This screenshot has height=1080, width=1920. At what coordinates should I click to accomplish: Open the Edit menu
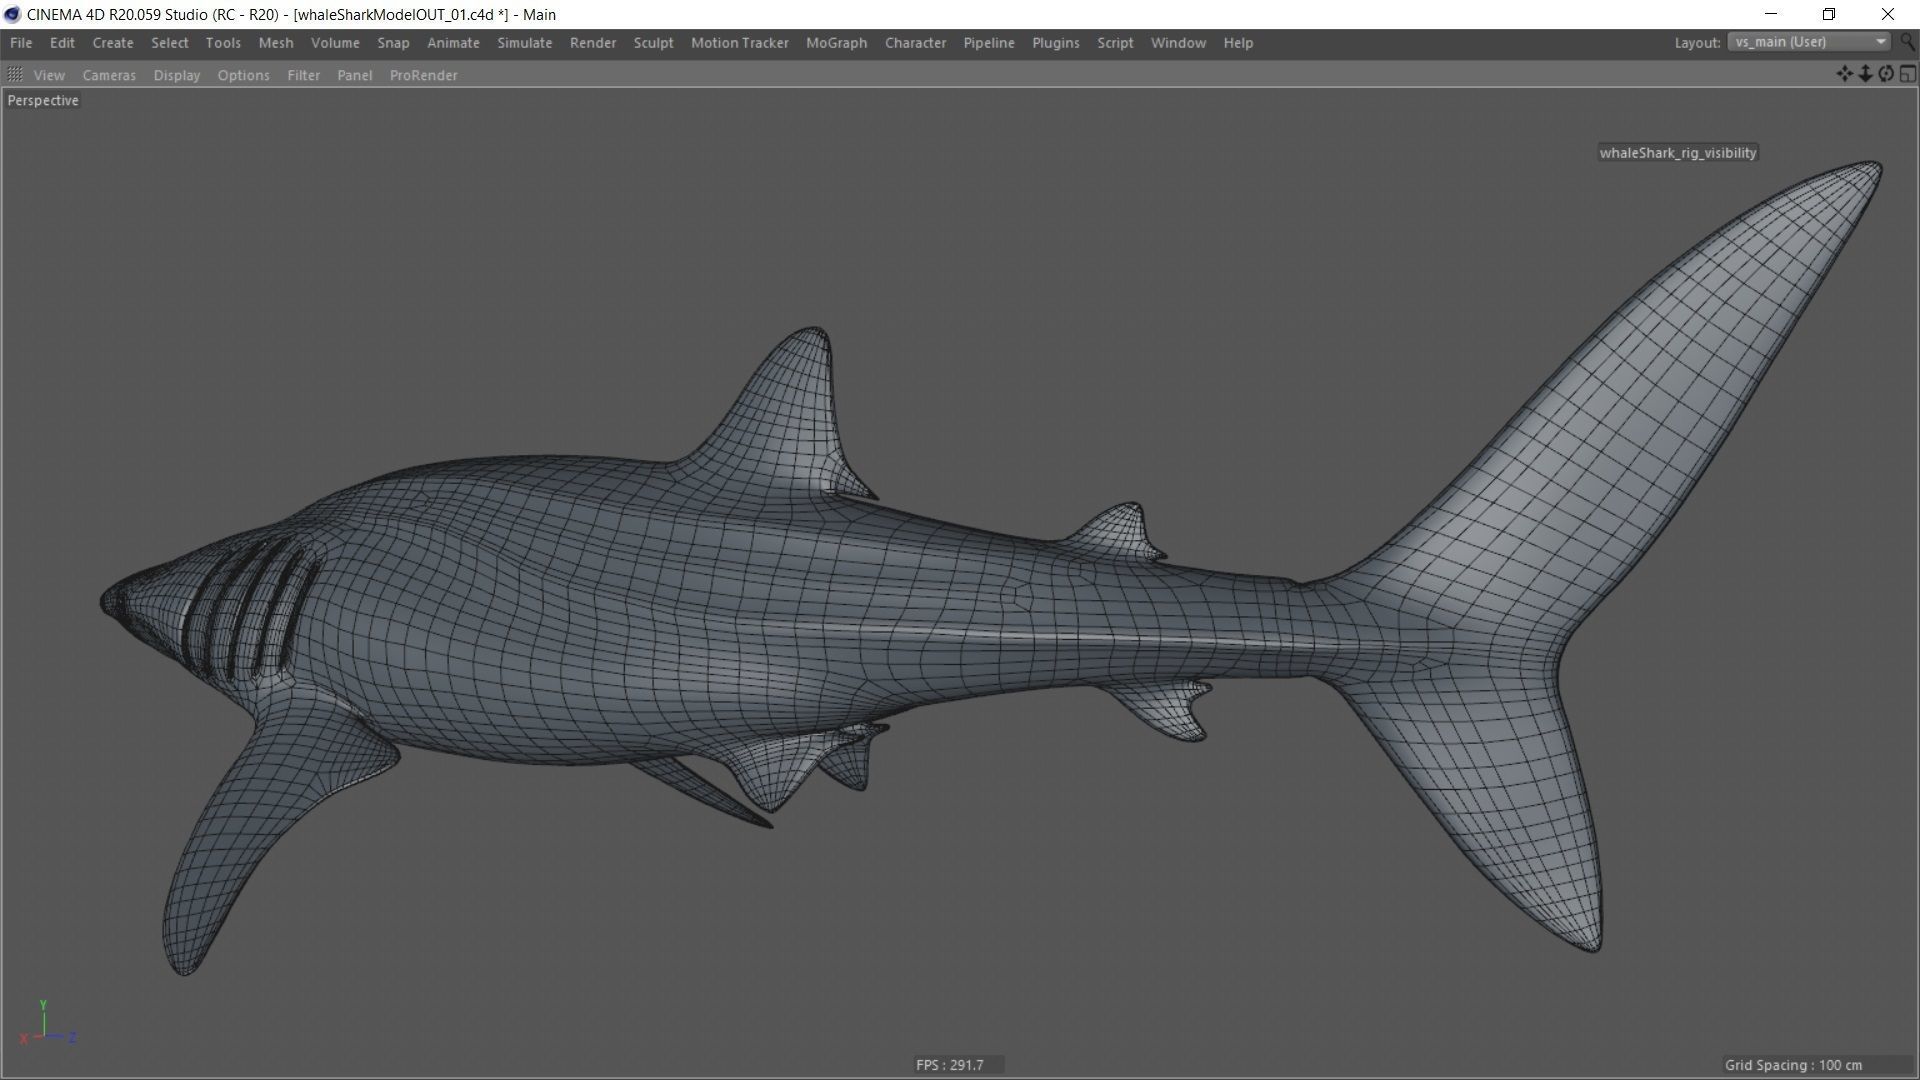pos(62,43)
